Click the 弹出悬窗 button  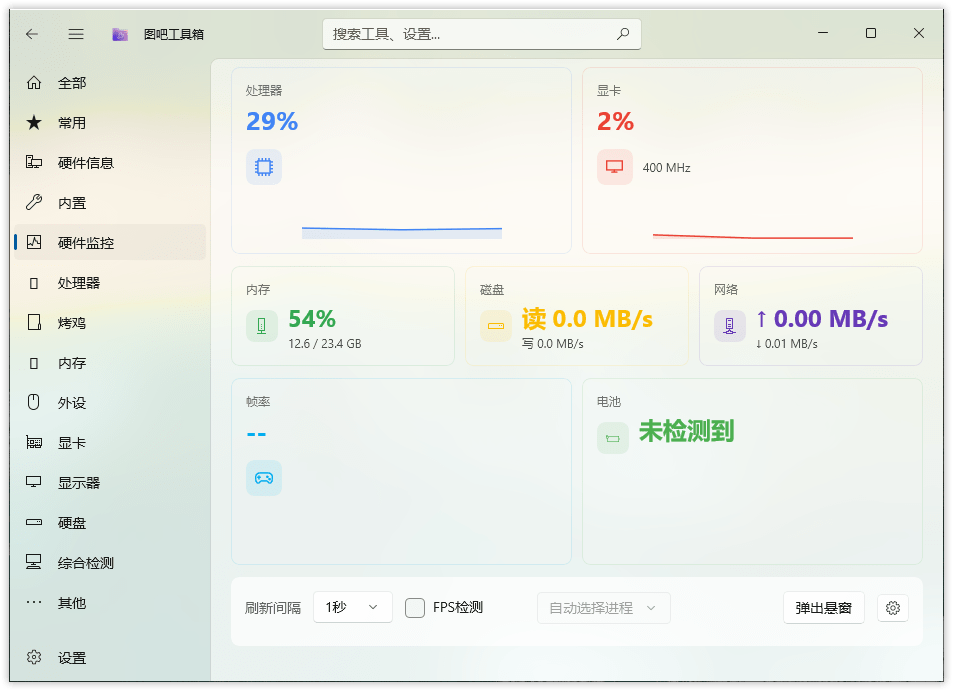824,608
